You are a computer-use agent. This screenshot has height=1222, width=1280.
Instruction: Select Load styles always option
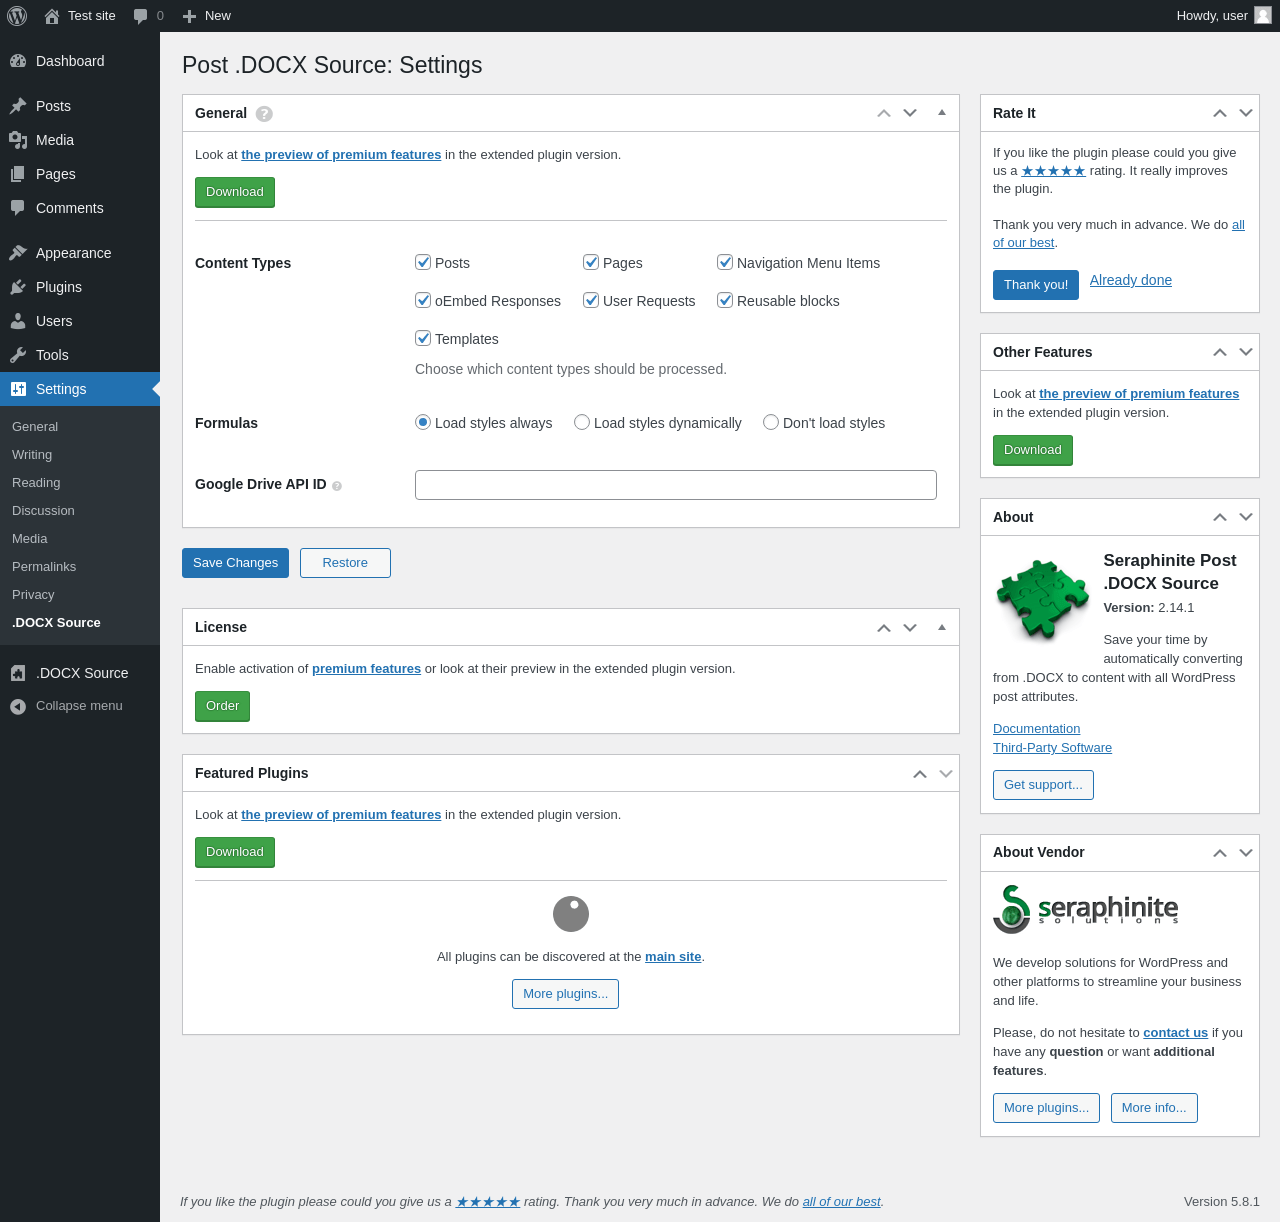(x=423, y=422)
